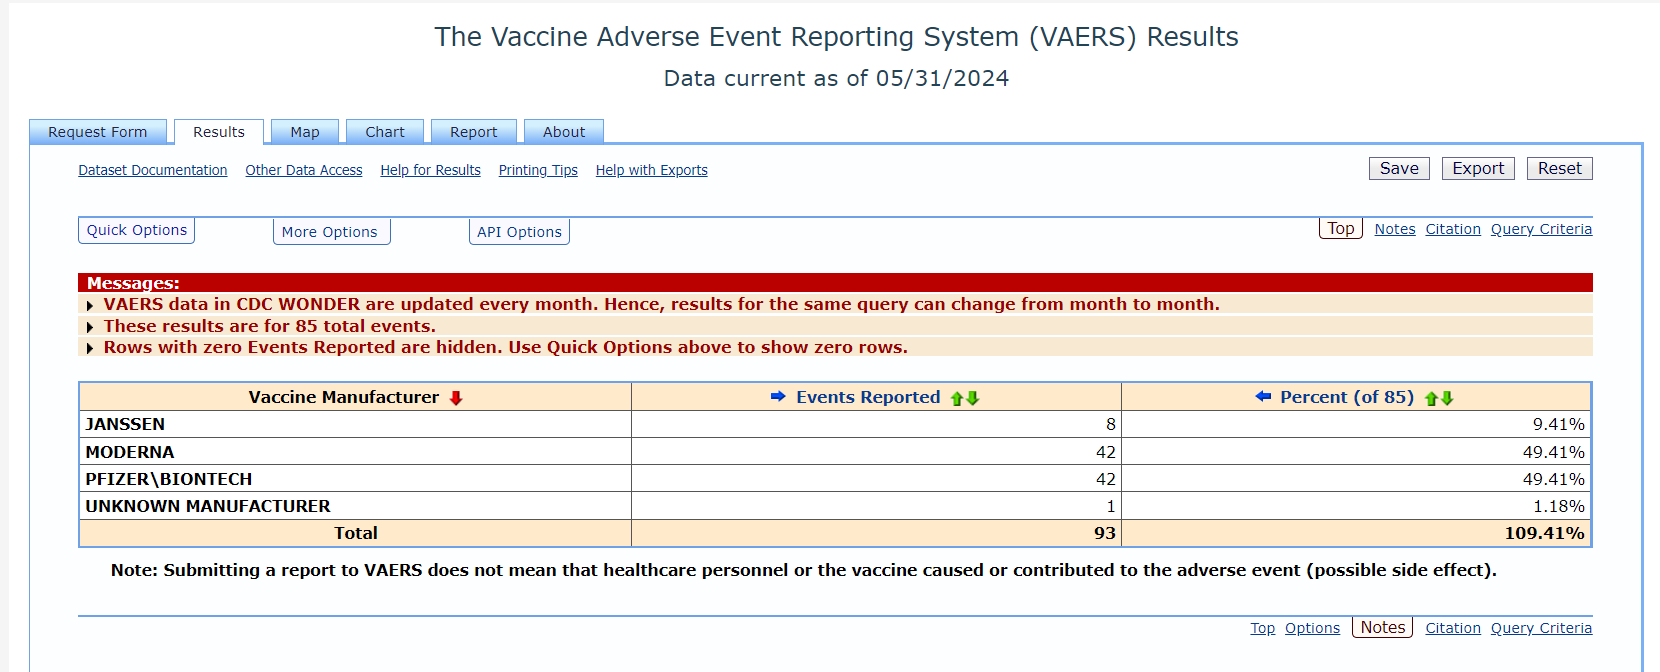The width and height of the screenshot is (1660, 672).
Task: Click the Top link at the page bottom
Action: click(x=1263, y=628)
